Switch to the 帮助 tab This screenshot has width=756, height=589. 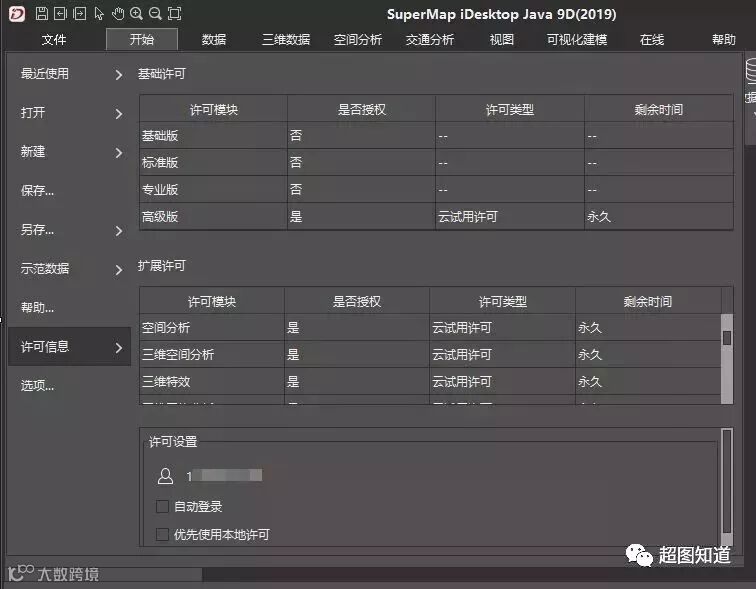[724, 40]
